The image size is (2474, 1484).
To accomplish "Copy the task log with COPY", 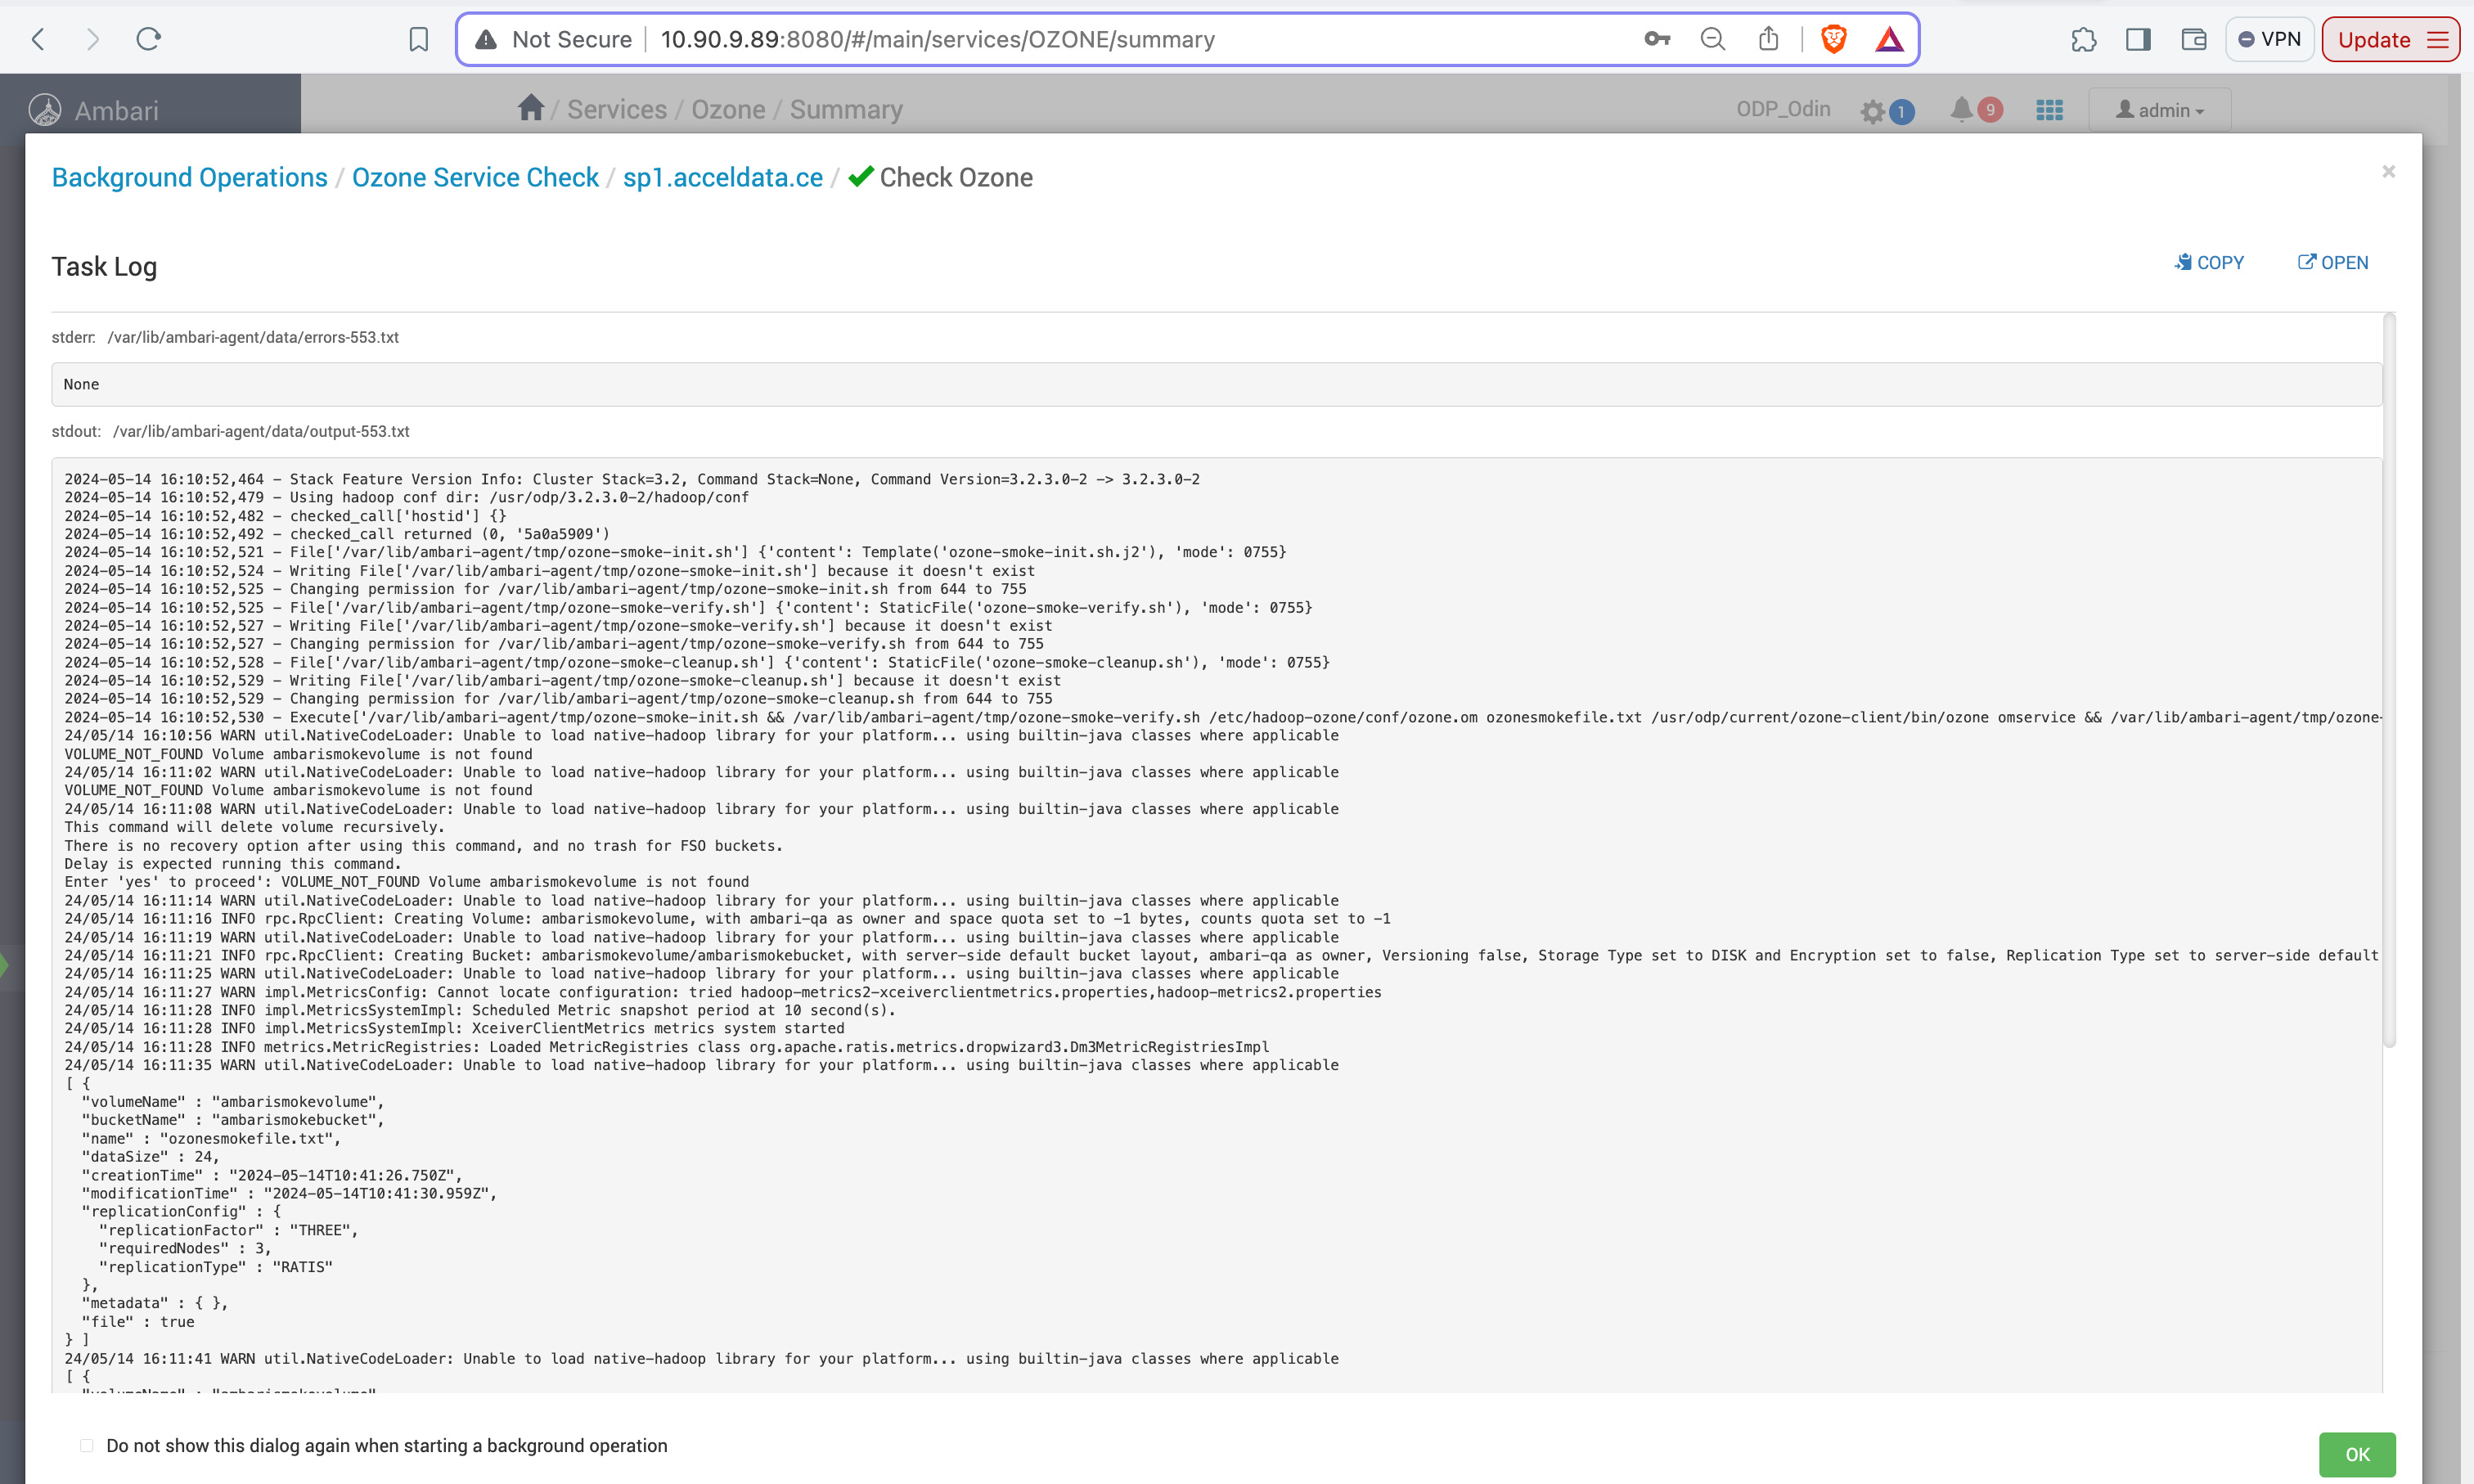I will click(2209, 262).
